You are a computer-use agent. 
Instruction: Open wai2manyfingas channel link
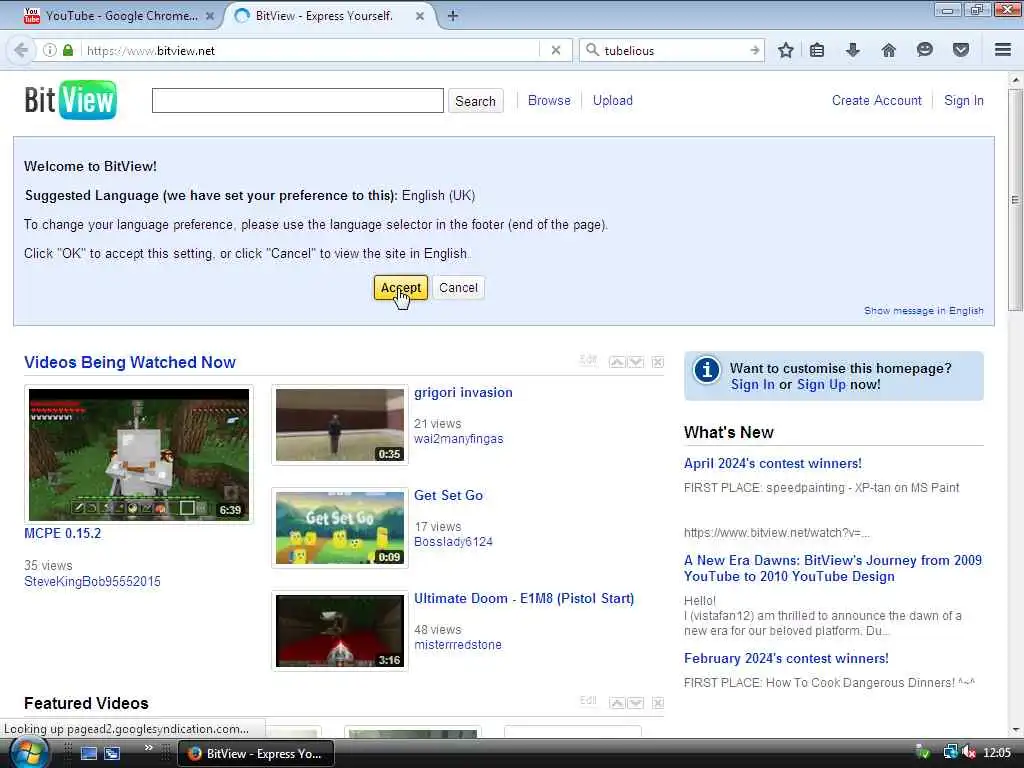tap(458, 439)
